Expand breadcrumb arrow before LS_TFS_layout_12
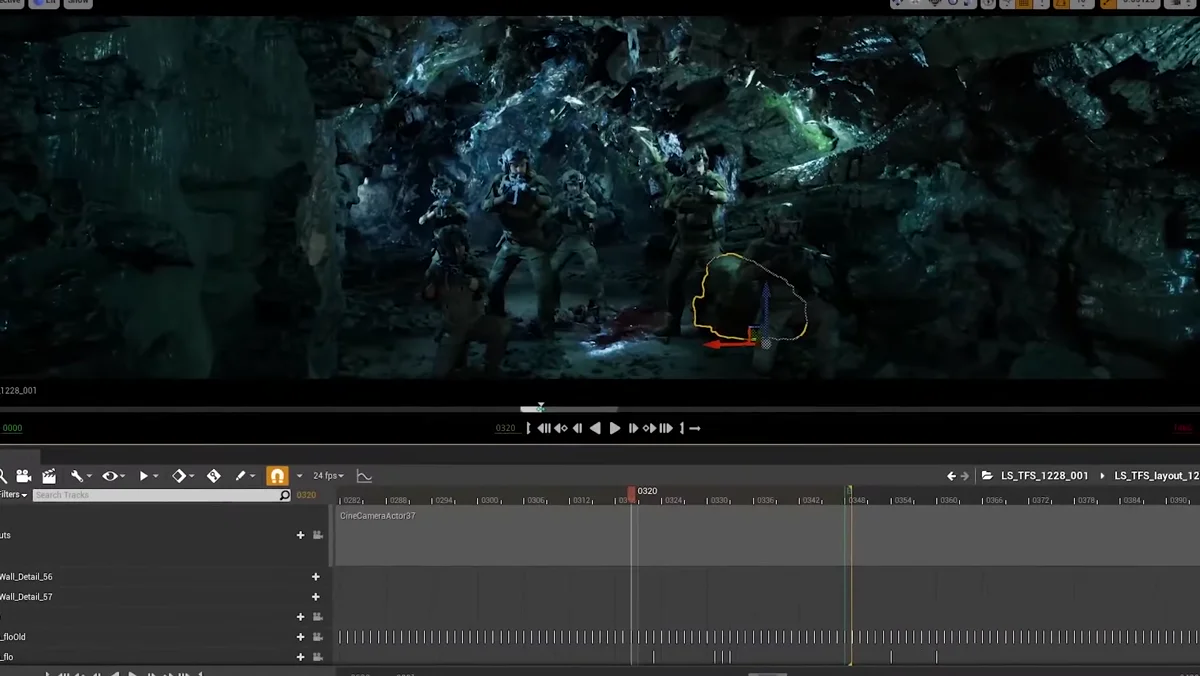Screen dimensions: 1200x676 pyautogui.click(x=1102, y=476)
